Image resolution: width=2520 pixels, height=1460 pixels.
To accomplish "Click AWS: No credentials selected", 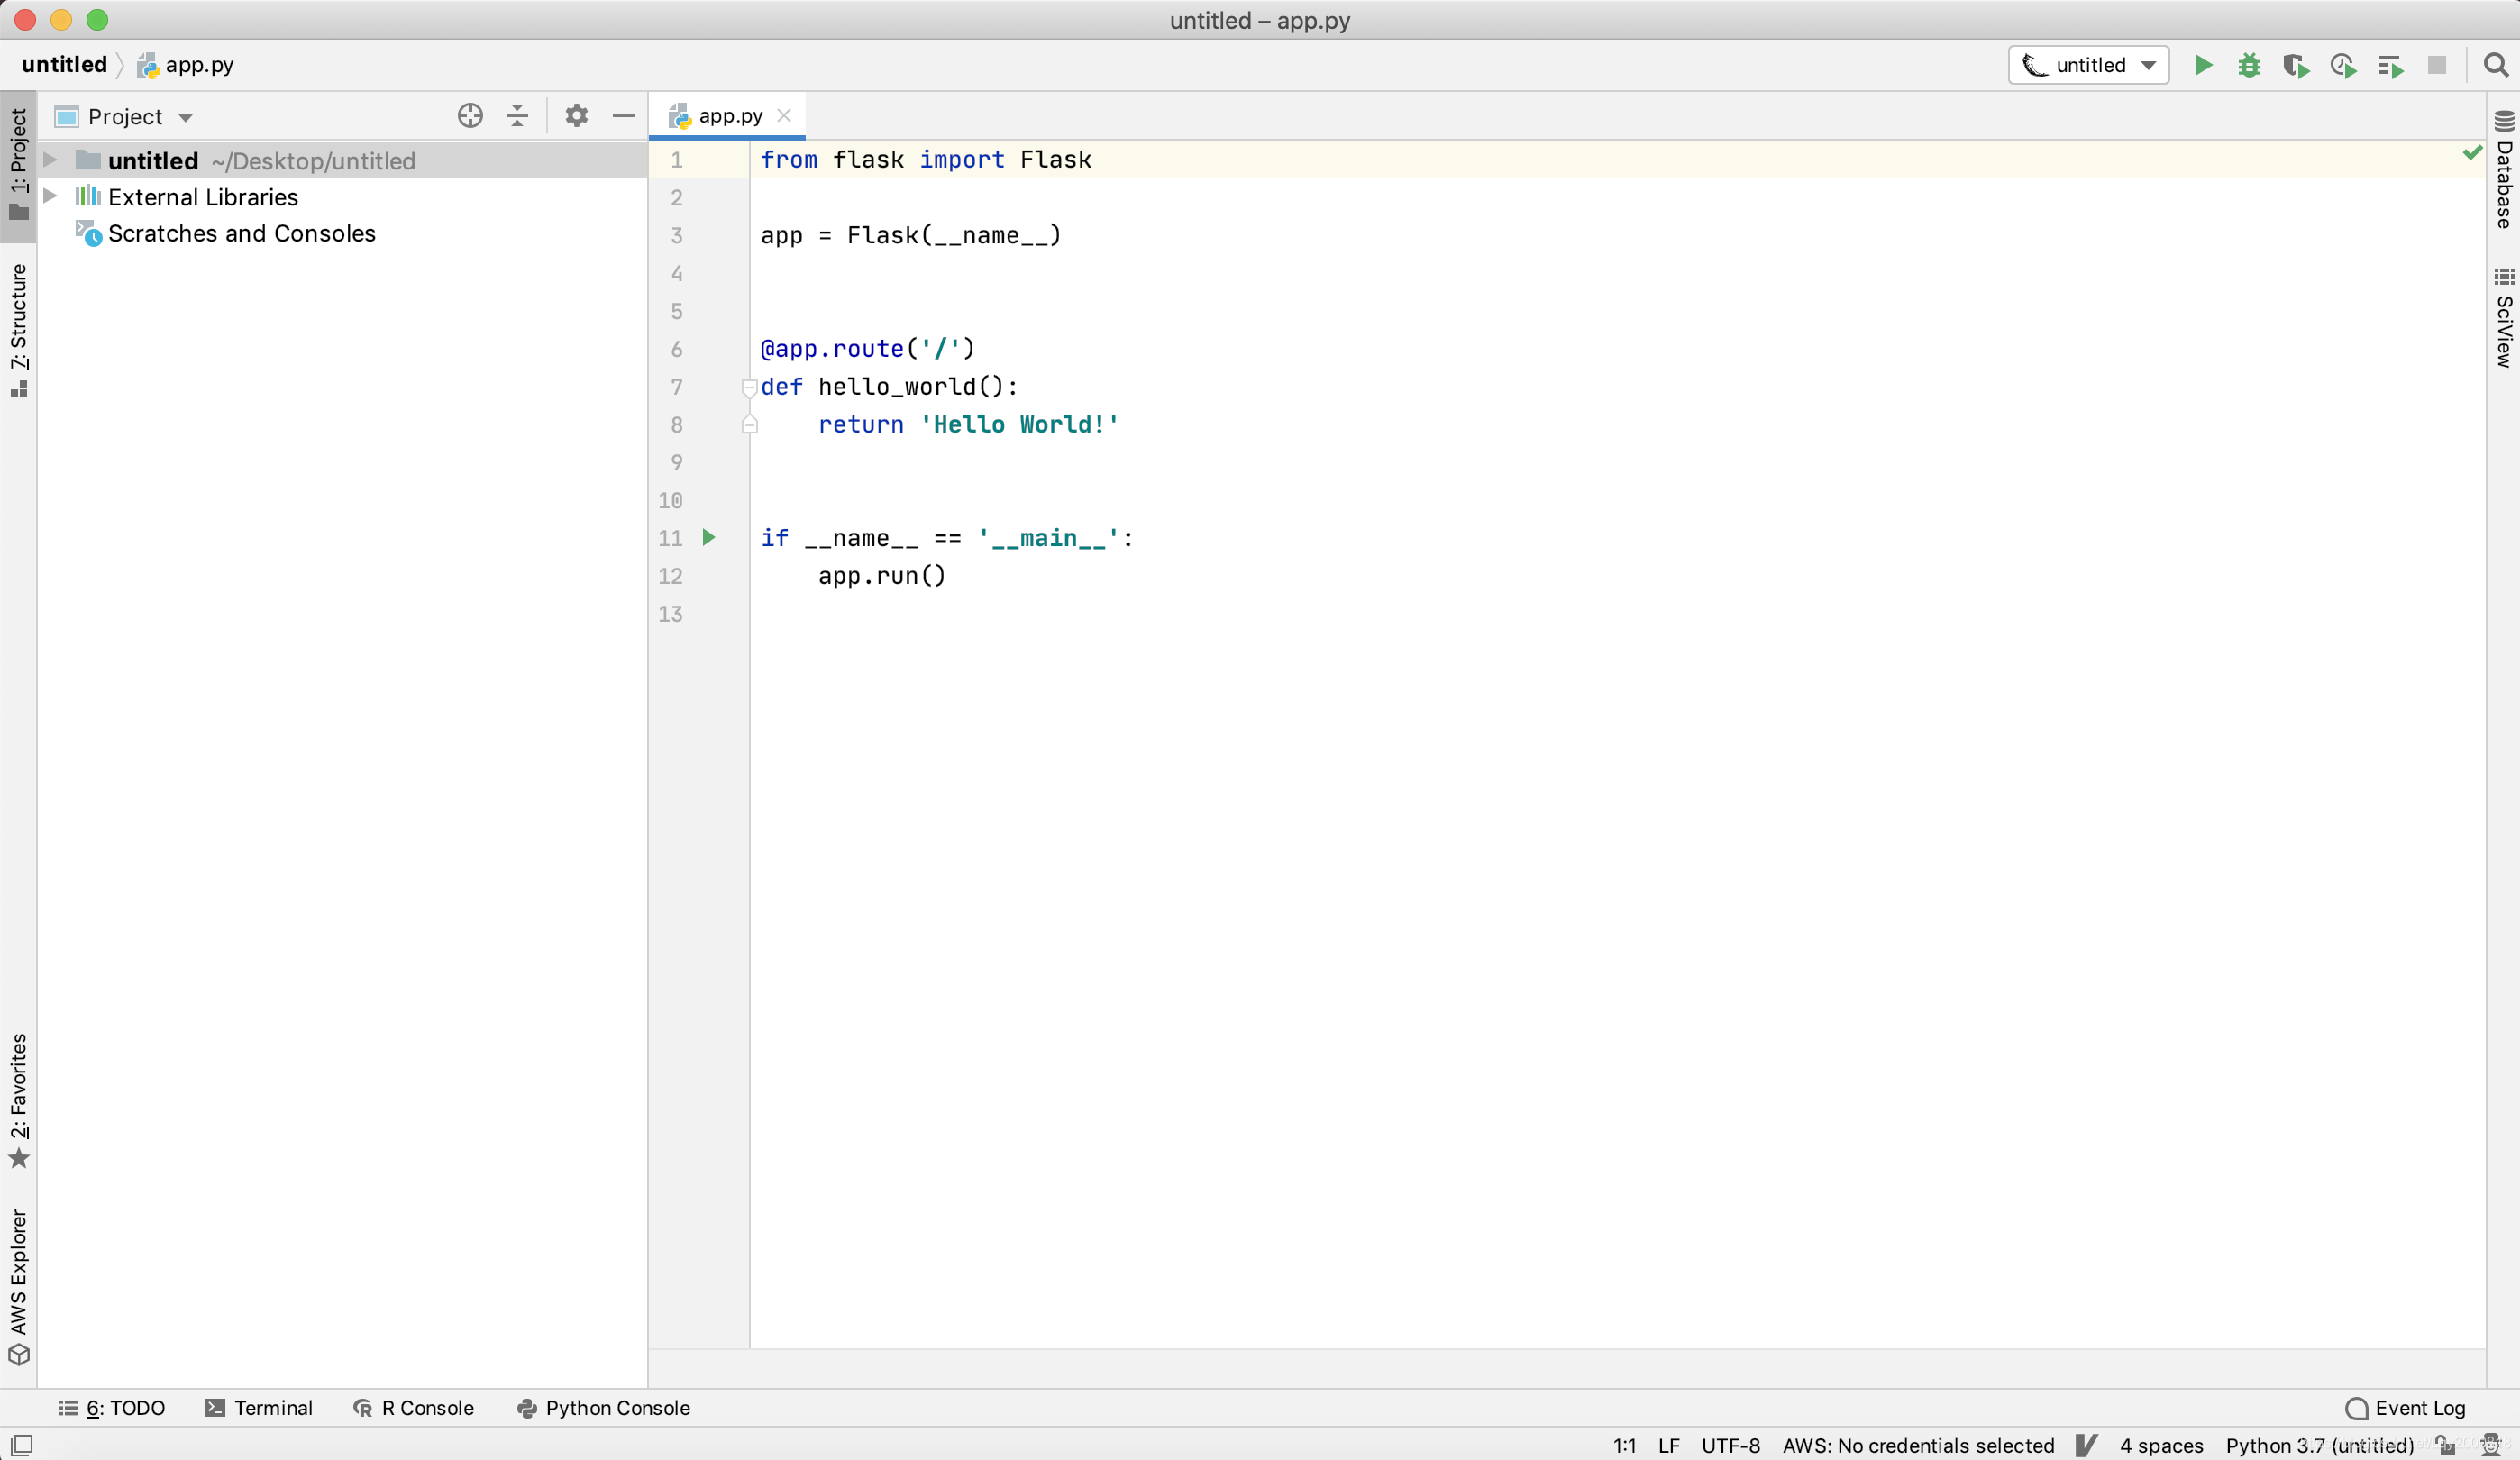I will (x=1918, y=1445).
